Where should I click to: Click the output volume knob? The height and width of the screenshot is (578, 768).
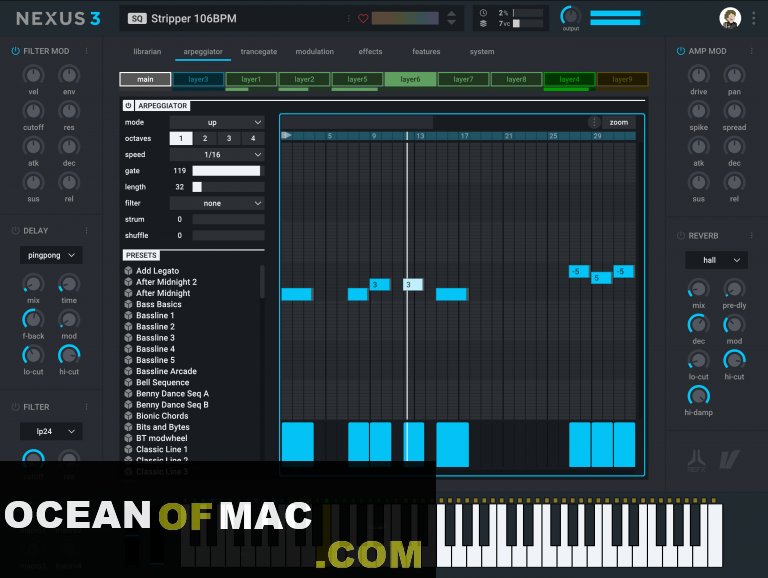[571, 16]
